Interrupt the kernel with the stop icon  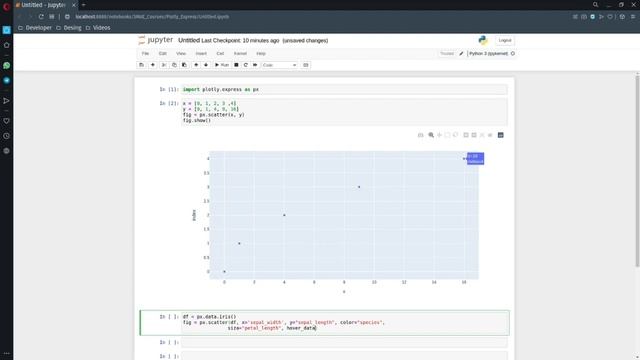click(236, 65)
